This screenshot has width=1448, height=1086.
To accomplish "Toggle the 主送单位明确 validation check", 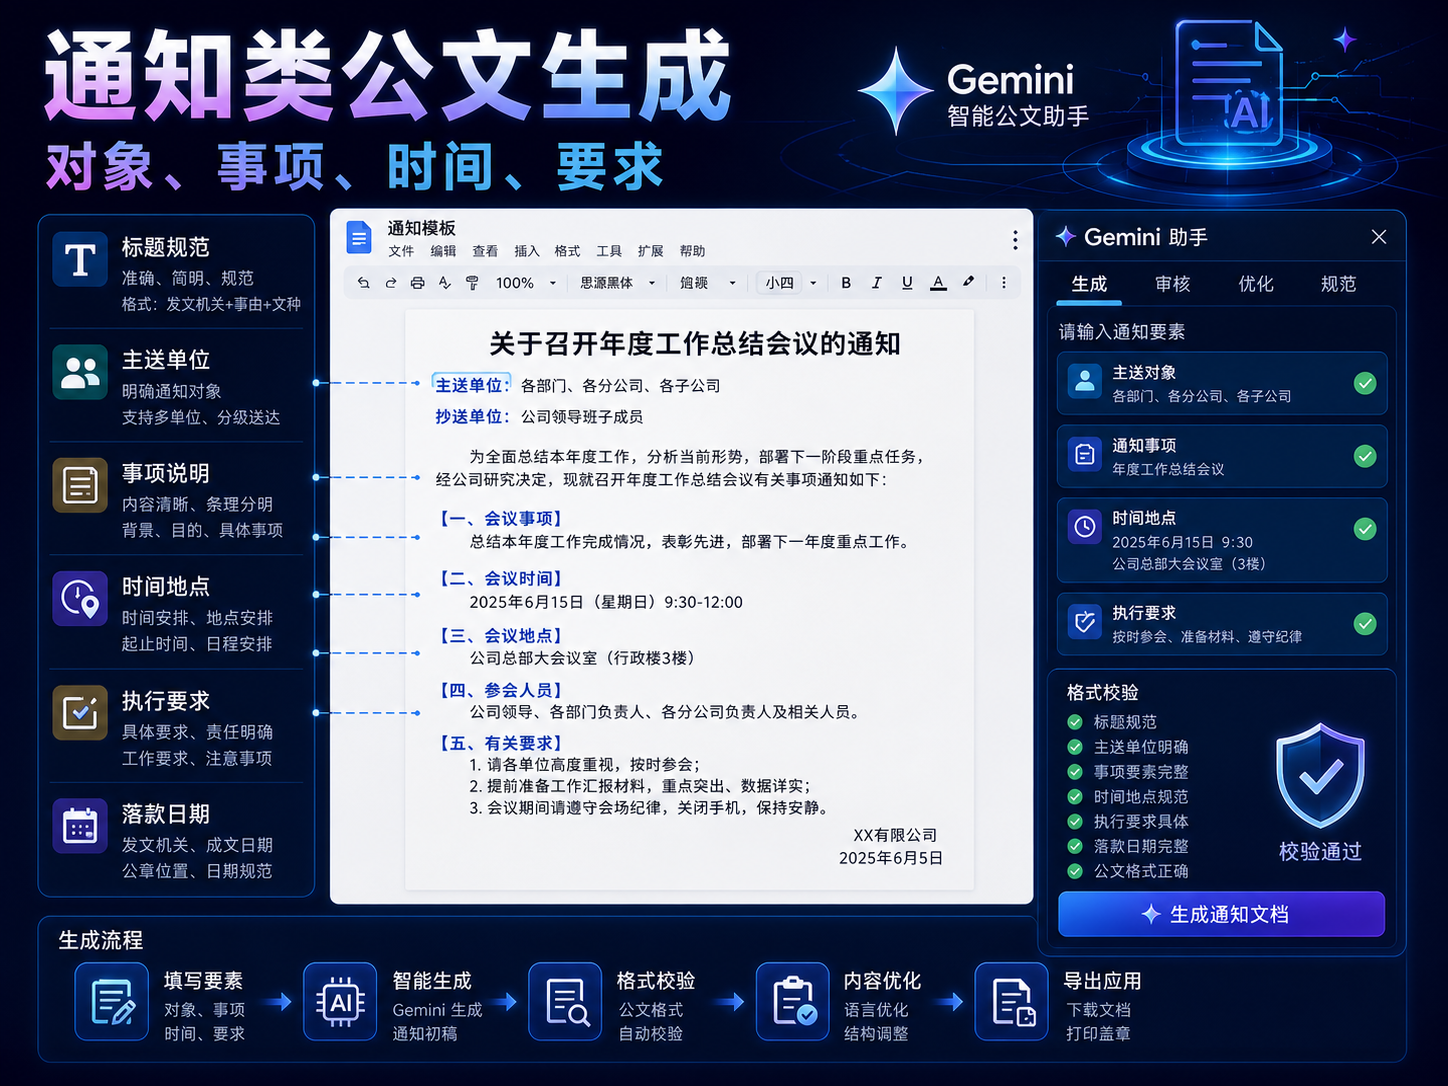I will click(1075, 747).
